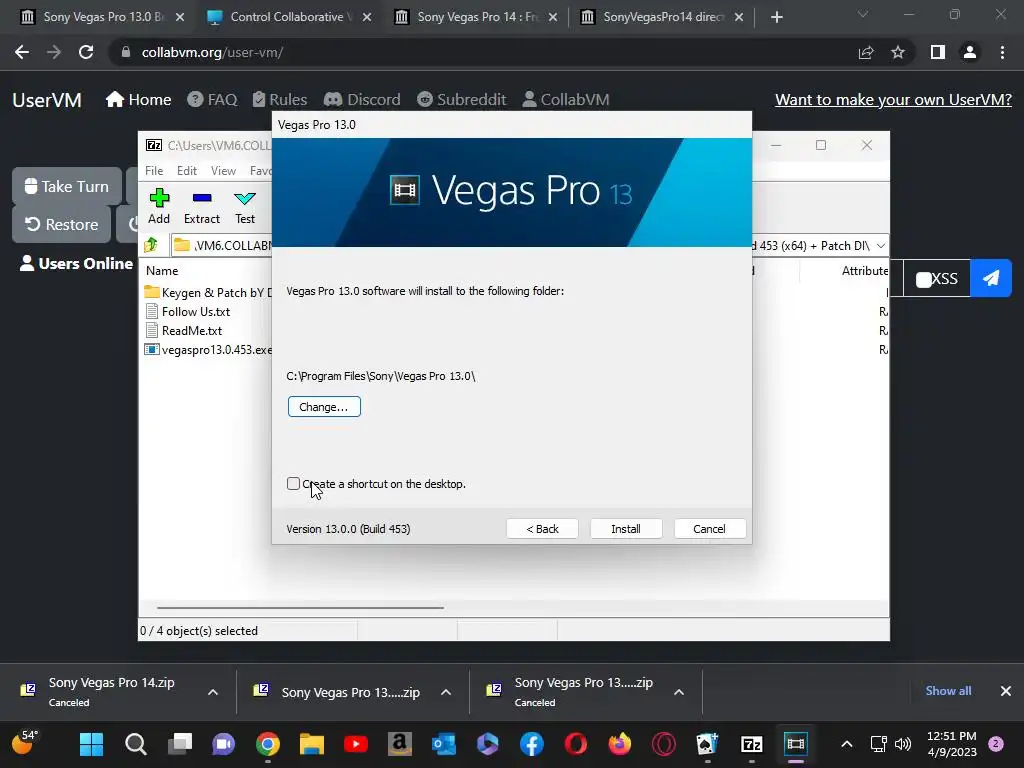
Task: Enable Create a shortcut on the desktop
Action: [293, 483]
